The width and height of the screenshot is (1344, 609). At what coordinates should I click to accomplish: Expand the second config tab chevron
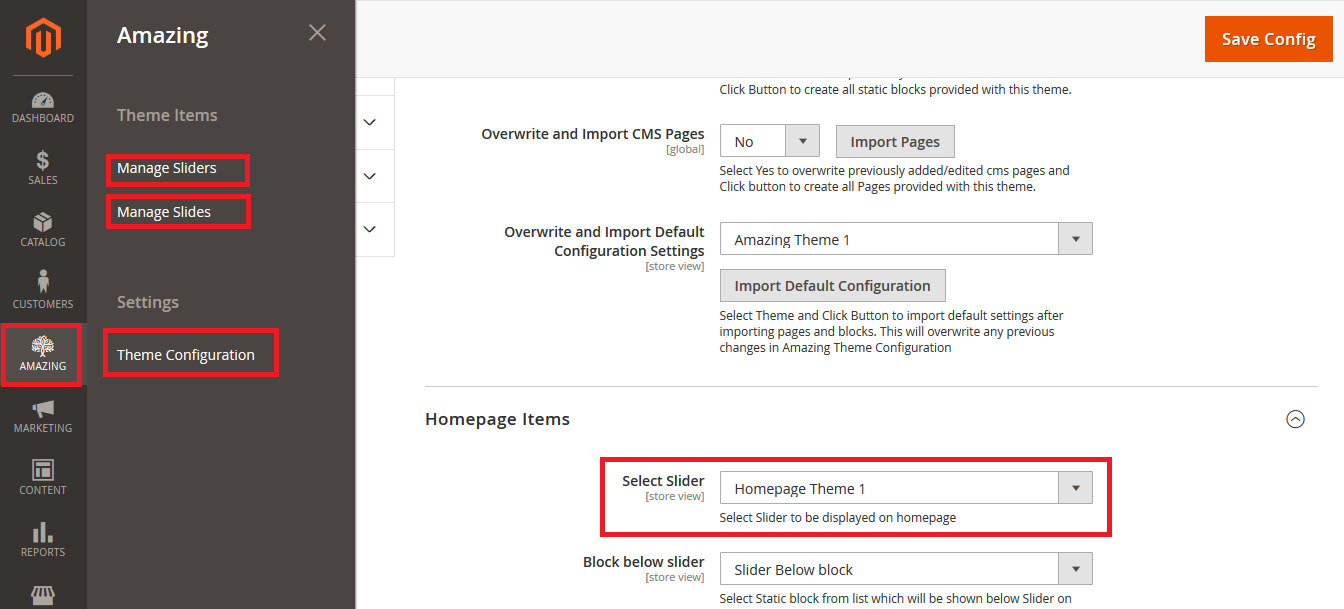pyautogui.click(x=369, y=176)
